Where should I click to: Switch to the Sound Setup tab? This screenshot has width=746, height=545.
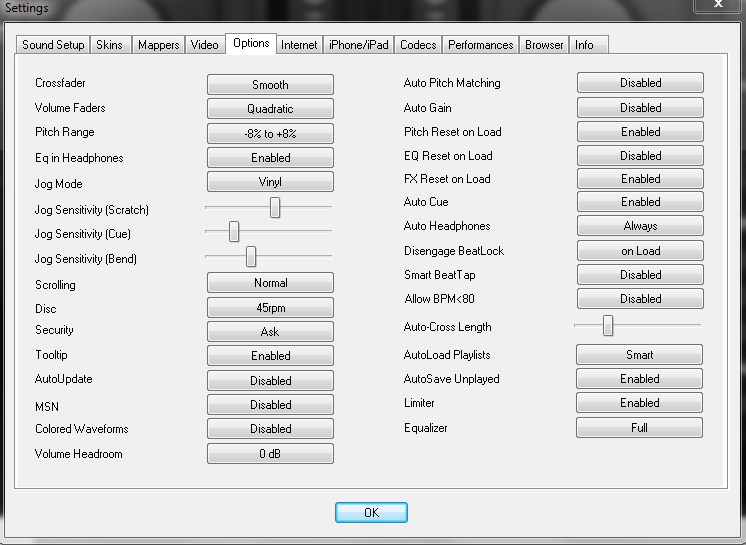(53, 45)
